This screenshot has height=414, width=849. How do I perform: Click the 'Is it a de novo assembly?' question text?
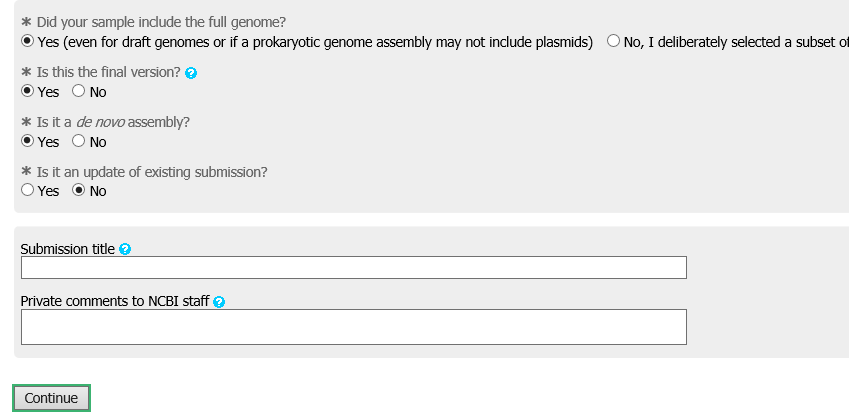113,122
